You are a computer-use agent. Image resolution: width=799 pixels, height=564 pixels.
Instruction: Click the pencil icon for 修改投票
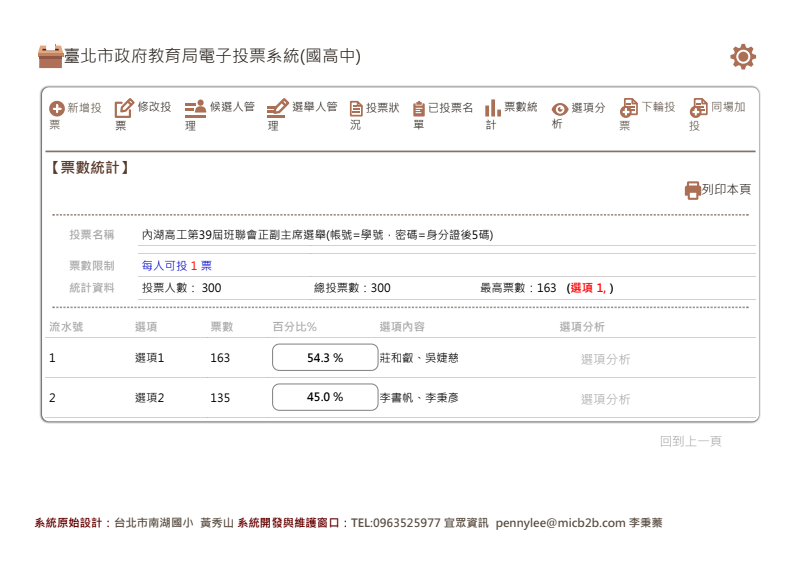124,108
